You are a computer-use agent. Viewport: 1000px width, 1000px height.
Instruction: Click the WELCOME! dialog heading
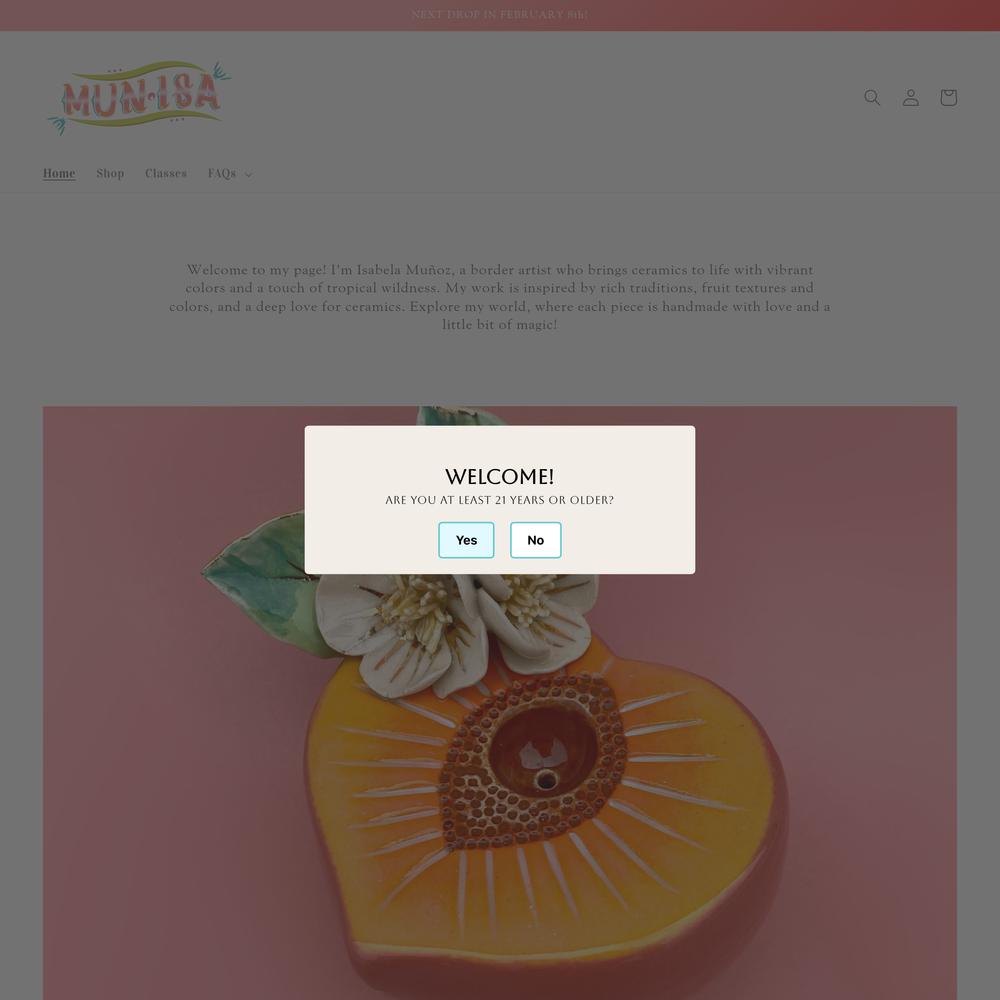pos(500,476)
